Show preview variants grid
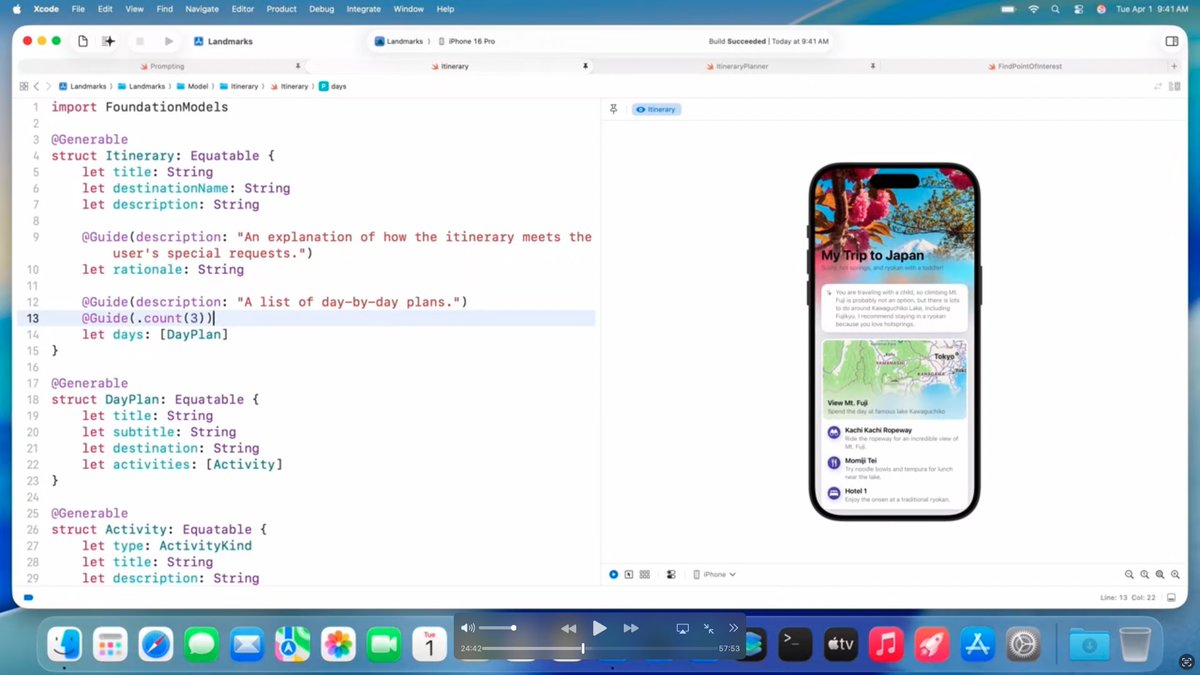Screen dimensions: 1200x675 [x=645, y=574]
